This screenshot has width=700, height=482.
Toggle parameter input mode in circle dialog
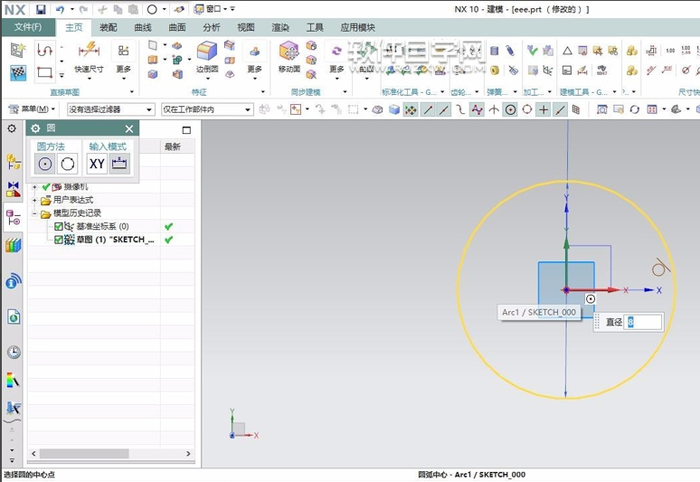point(120,164)
